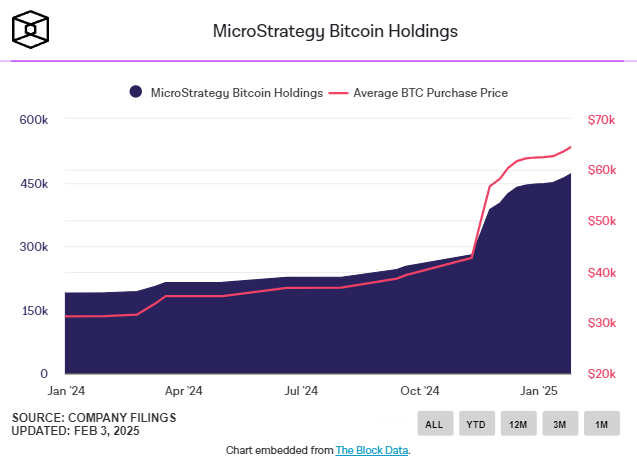Toggle MicroStrategy Bitcoin Holdings legend series

[236, 93]
